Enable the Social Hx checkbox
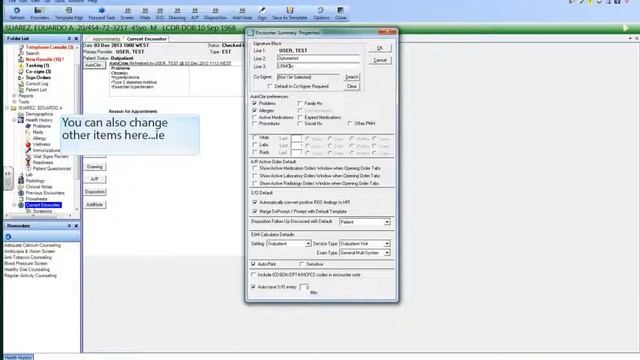The image size is (640, 360). coord(300,124)
